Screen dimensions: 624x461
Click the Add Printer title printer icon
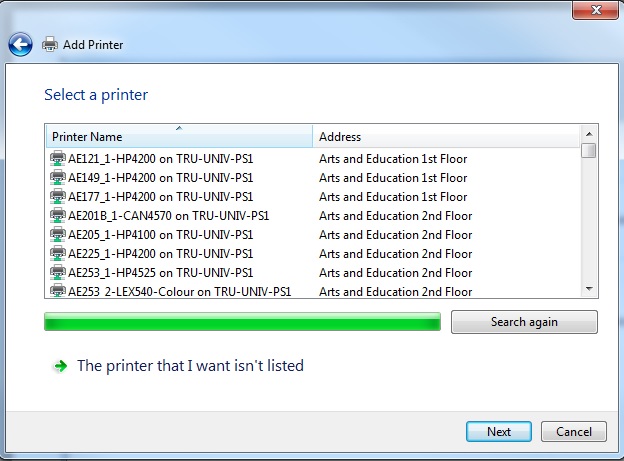click(50, 44)
